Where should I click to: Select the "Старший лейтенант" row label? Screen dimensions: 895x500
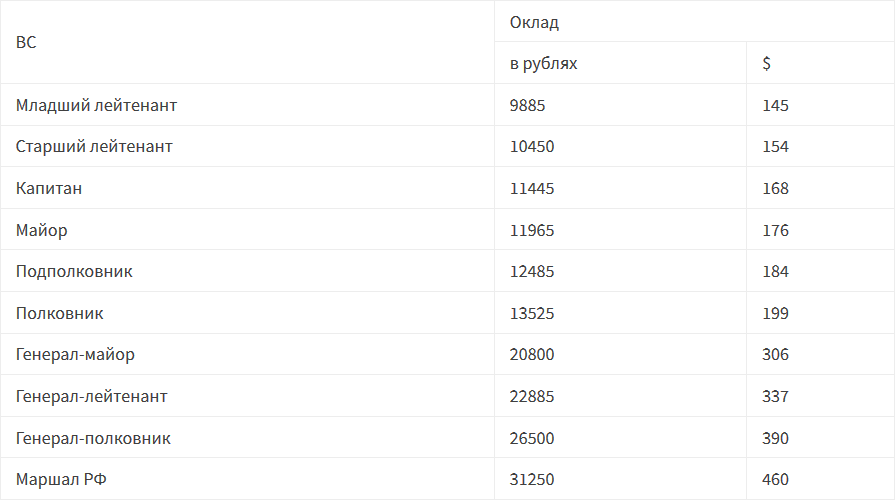tap(94, 147)
